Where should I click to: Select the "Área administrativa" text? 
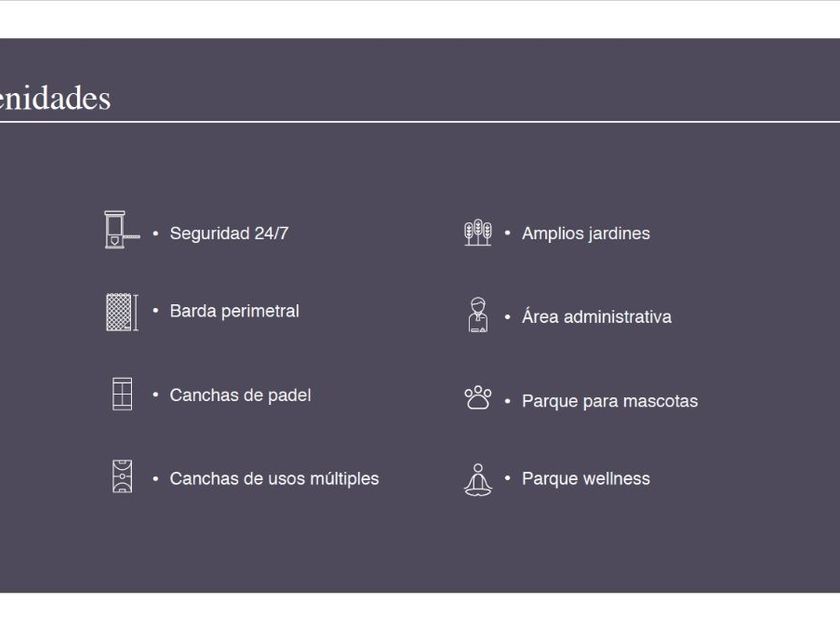[596, 317]
